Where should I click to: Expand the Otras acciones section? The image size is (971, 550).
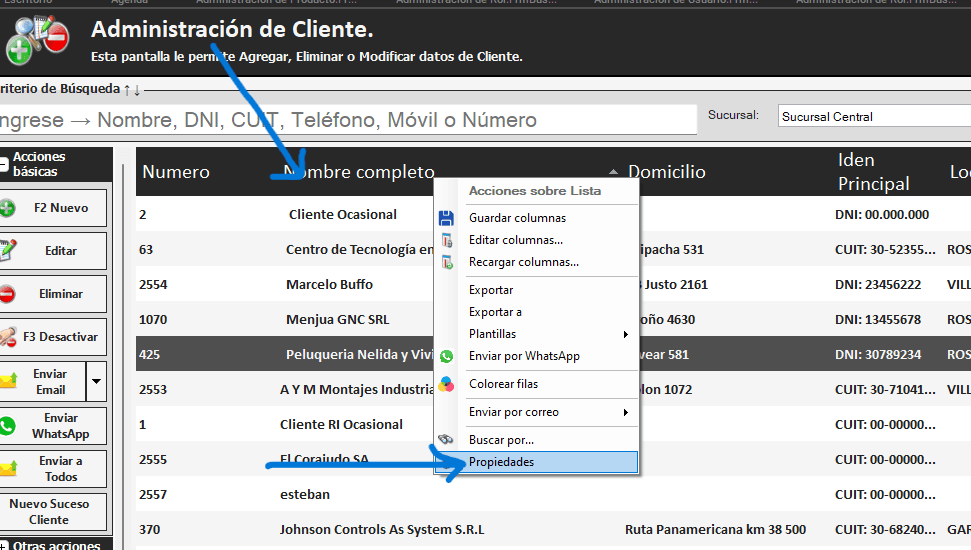[x=4, y=545]
